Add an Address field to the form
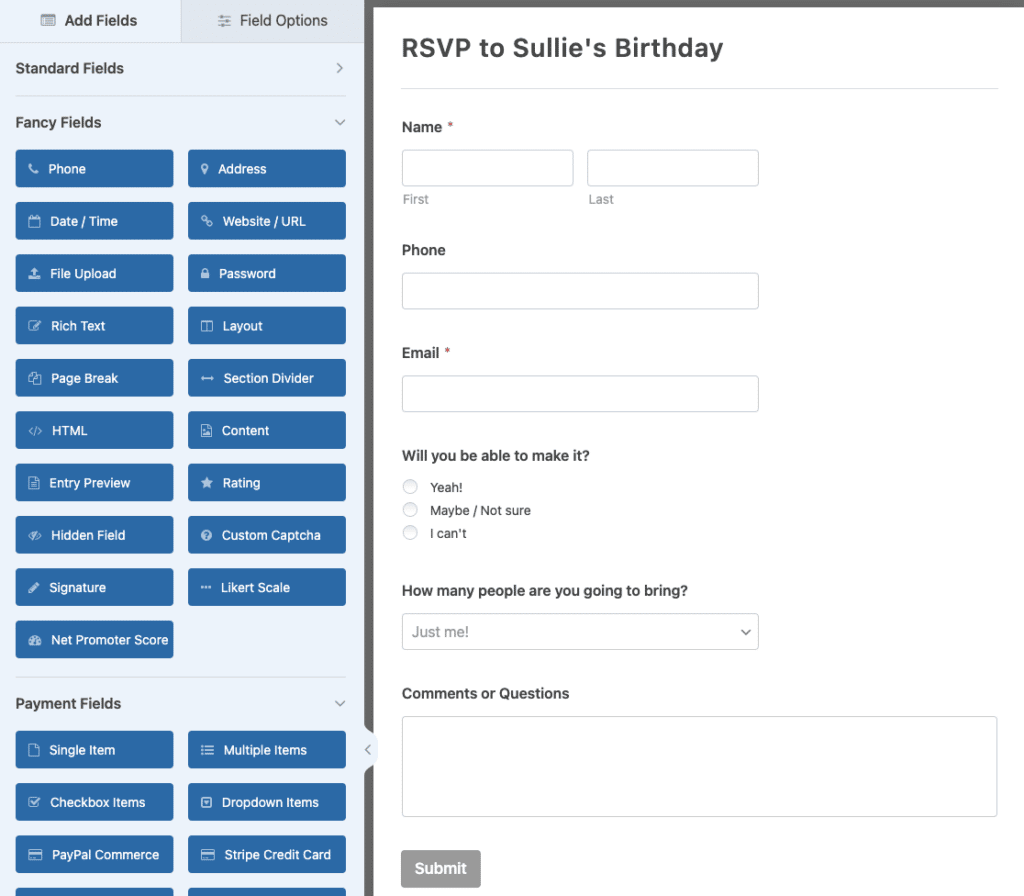 (266, 168)
